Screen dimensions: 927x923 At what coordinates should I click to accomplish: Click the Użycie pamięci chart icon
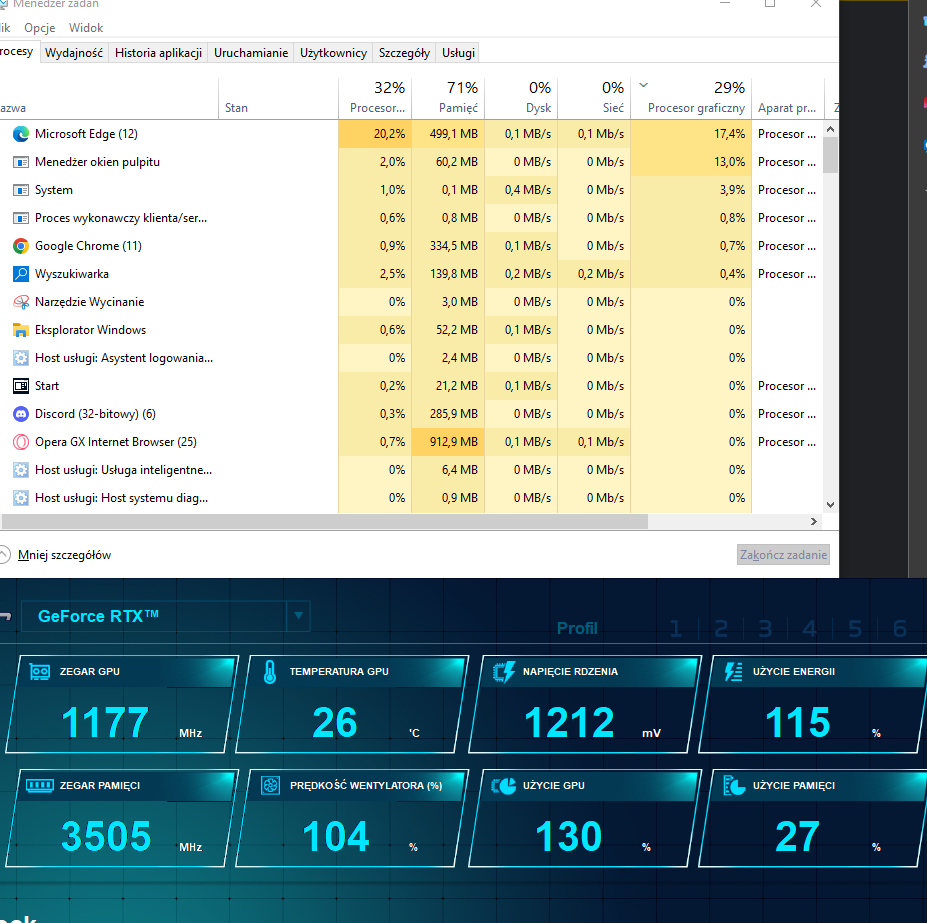(734, 786)
